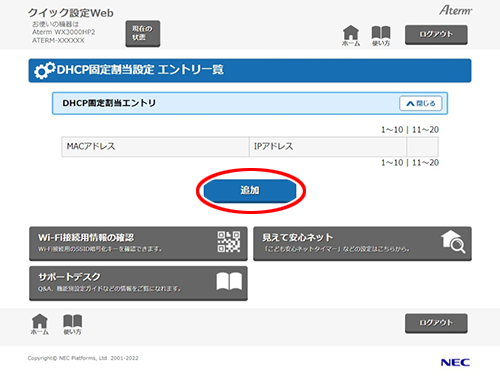Open the top 使い方 manual book icon
This screenshot has width=500, height=383.
click(381, 36)
